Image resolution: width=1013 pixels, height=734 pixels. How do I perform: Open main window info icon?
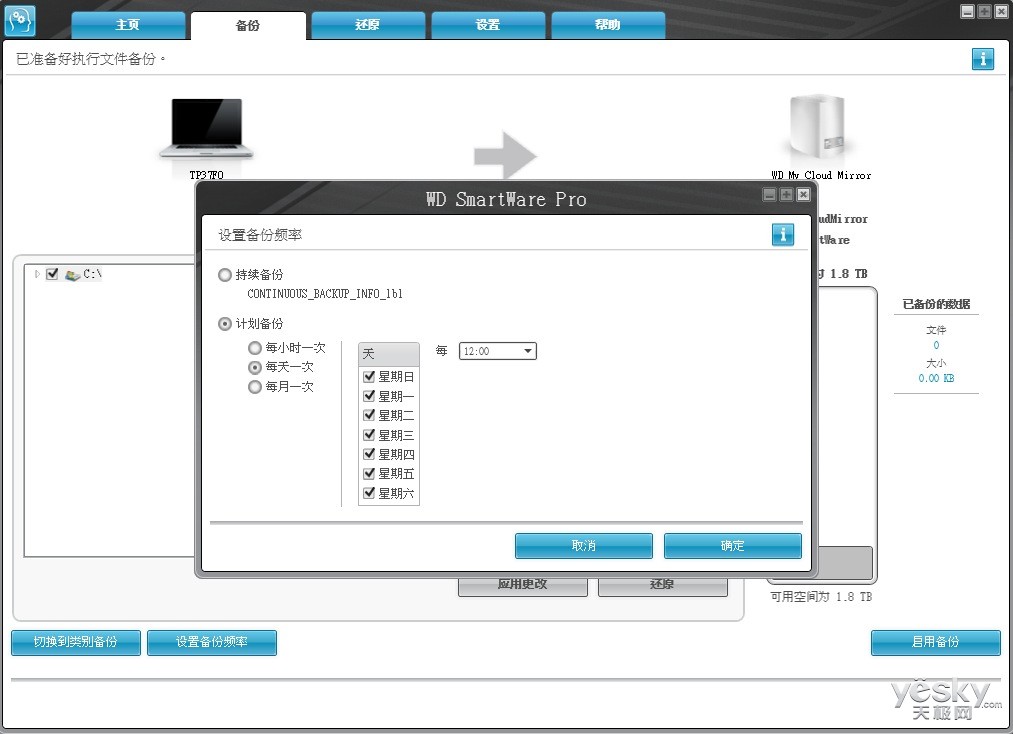point(983,59)
